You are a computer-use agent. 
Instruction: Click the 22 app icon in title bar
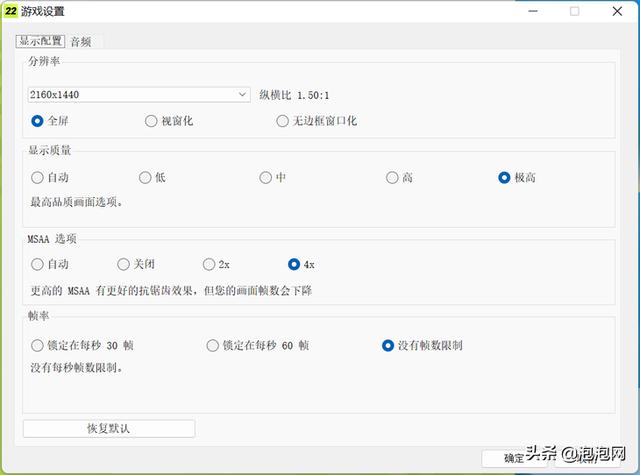point(11,11)
